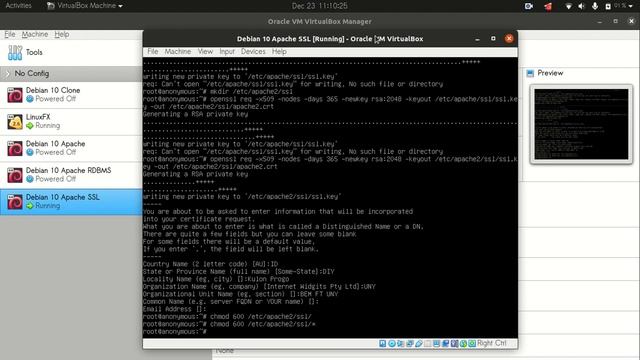
Task: Click the Tools label in VirtualBox Manager
Action: click(x=34, y=52)
